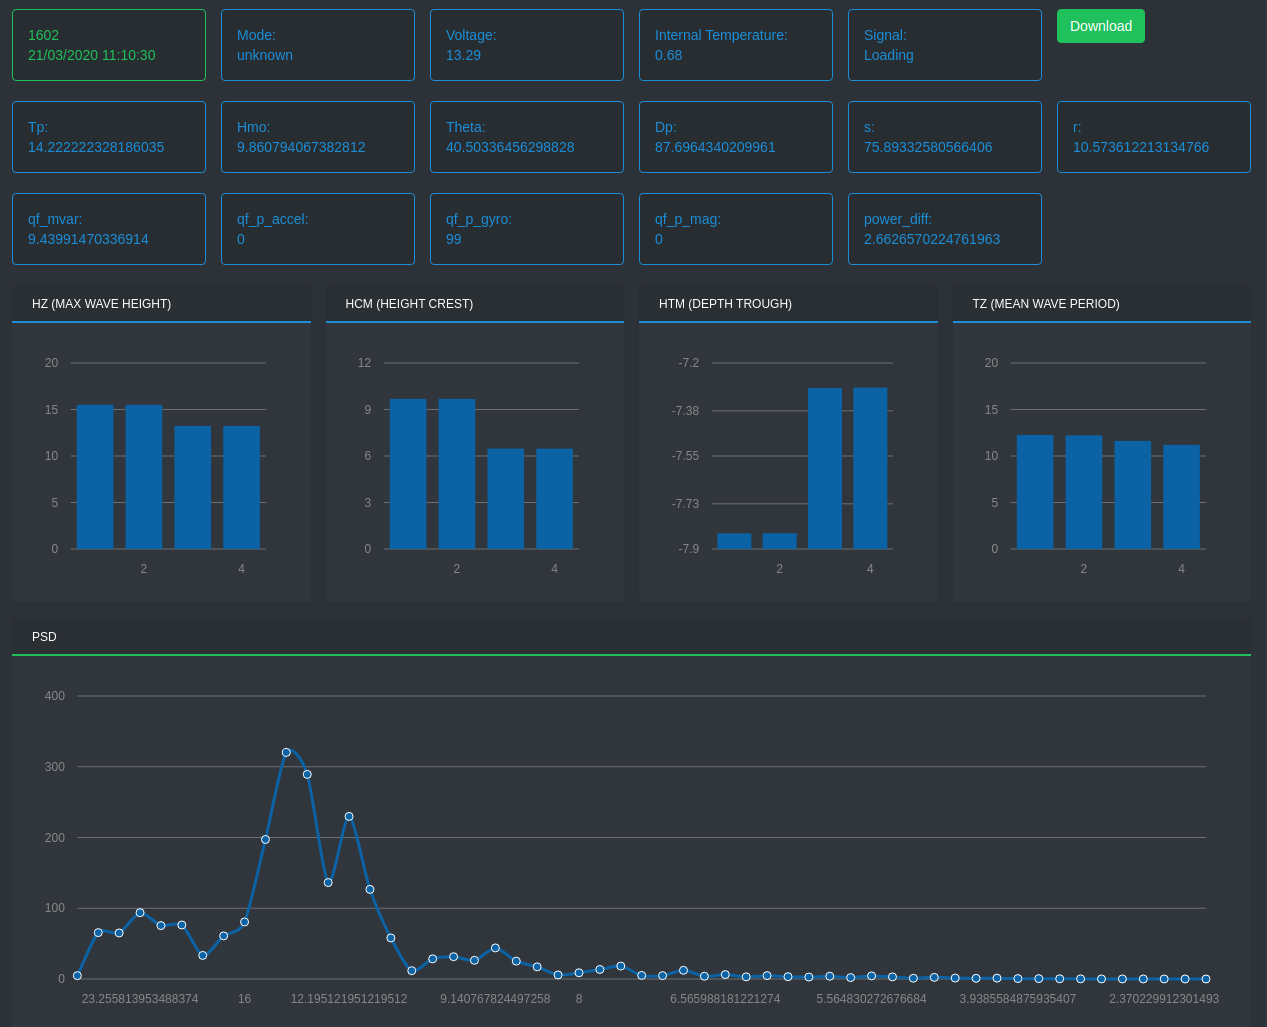
Task: Click the Theta value card
Action: coord(527,137)
